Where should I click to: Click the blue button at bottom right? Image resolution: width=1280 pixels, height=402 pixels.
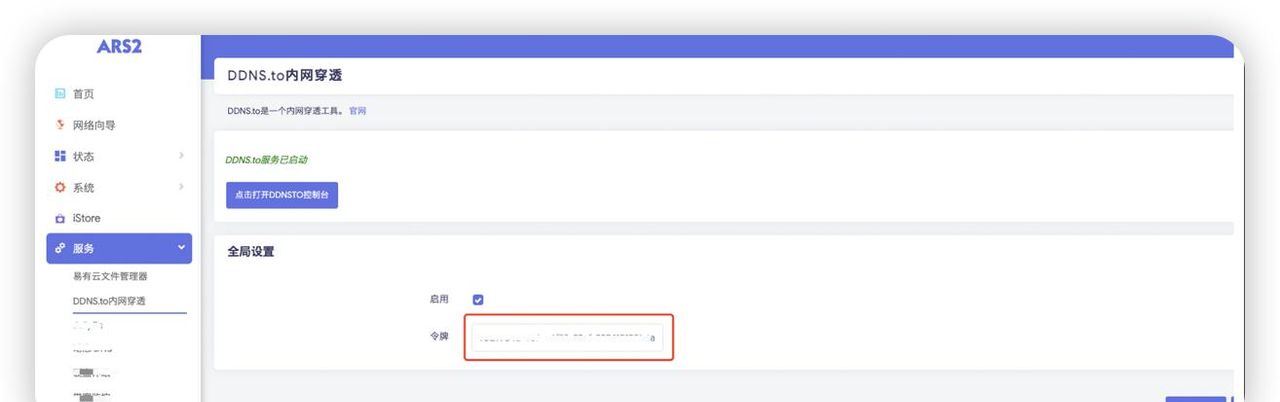point(1195,399)
